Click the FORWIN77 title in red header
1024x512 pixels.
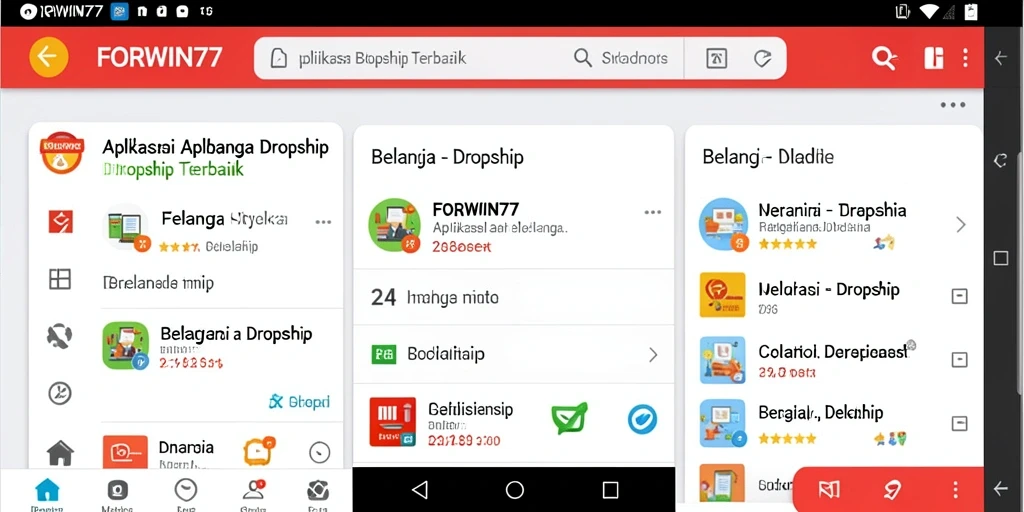point(159,57)
